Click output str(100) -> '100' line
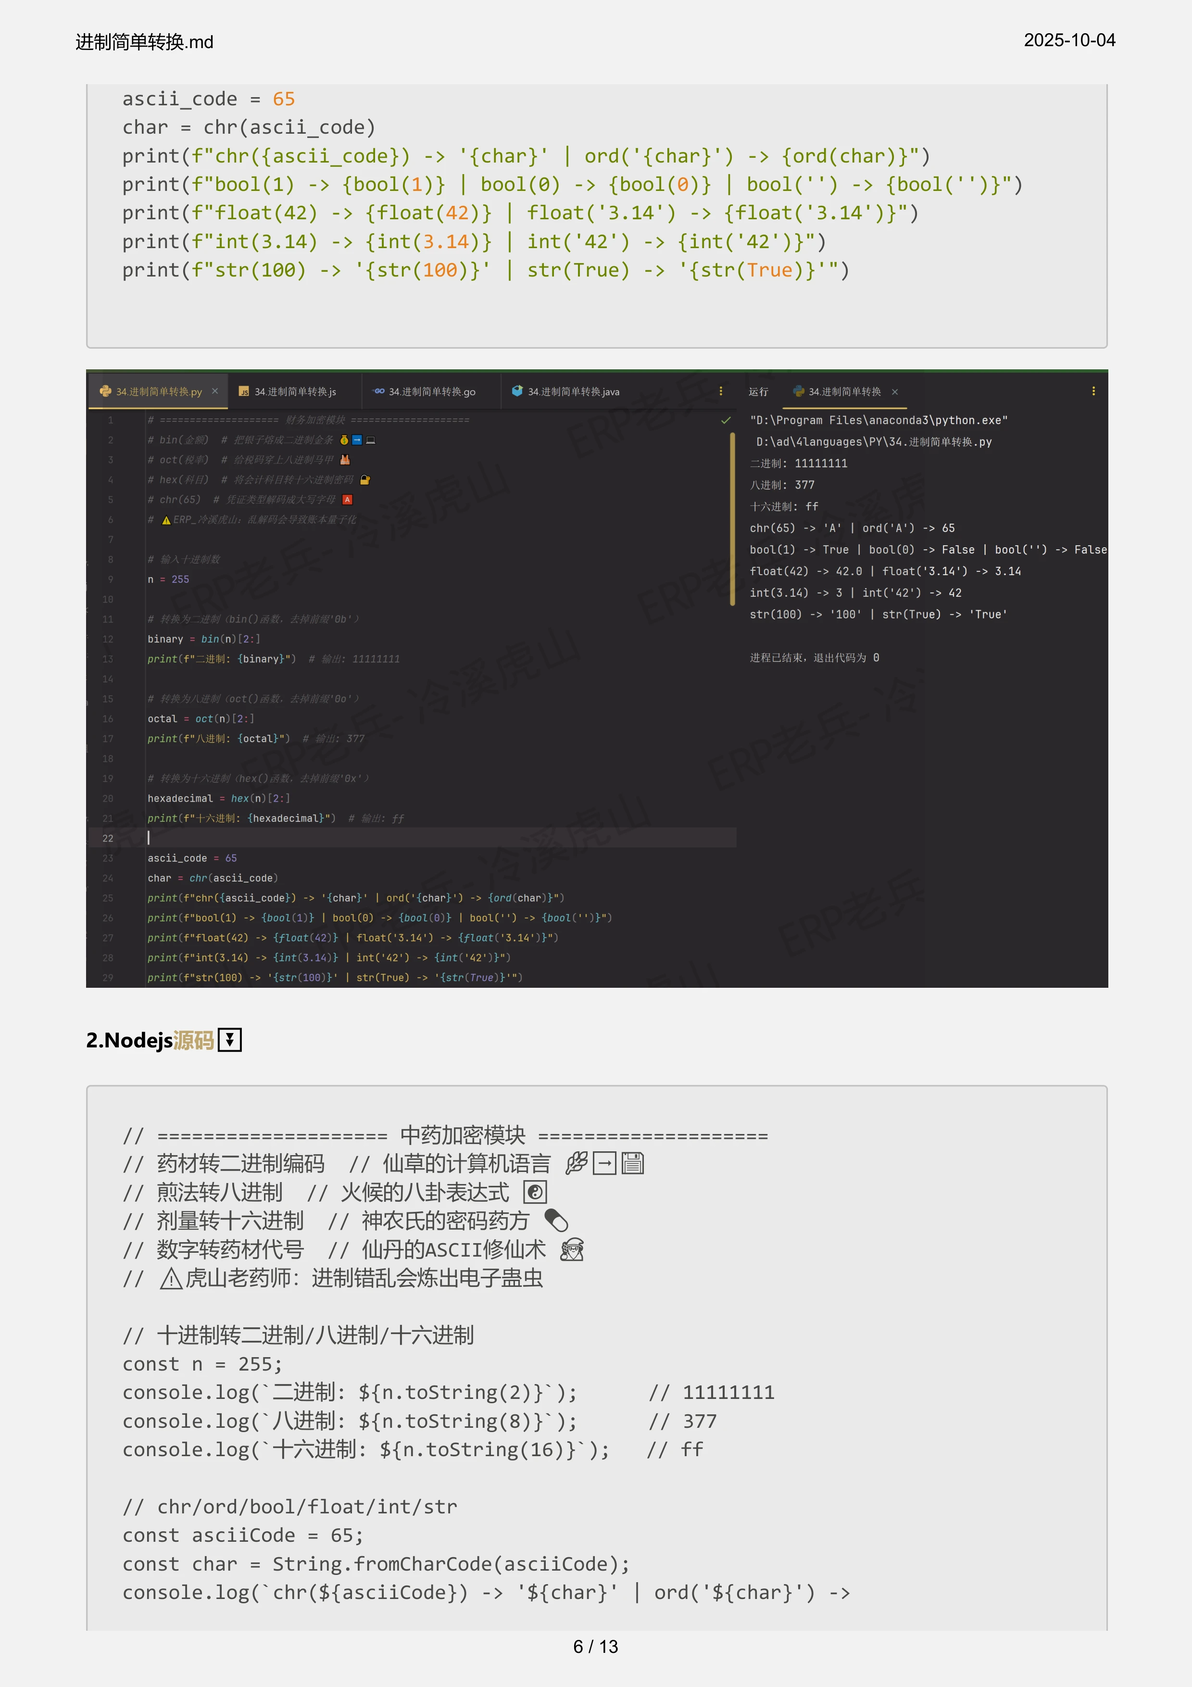Screen dimensions: 1192x1687 (x=878, y=614)
